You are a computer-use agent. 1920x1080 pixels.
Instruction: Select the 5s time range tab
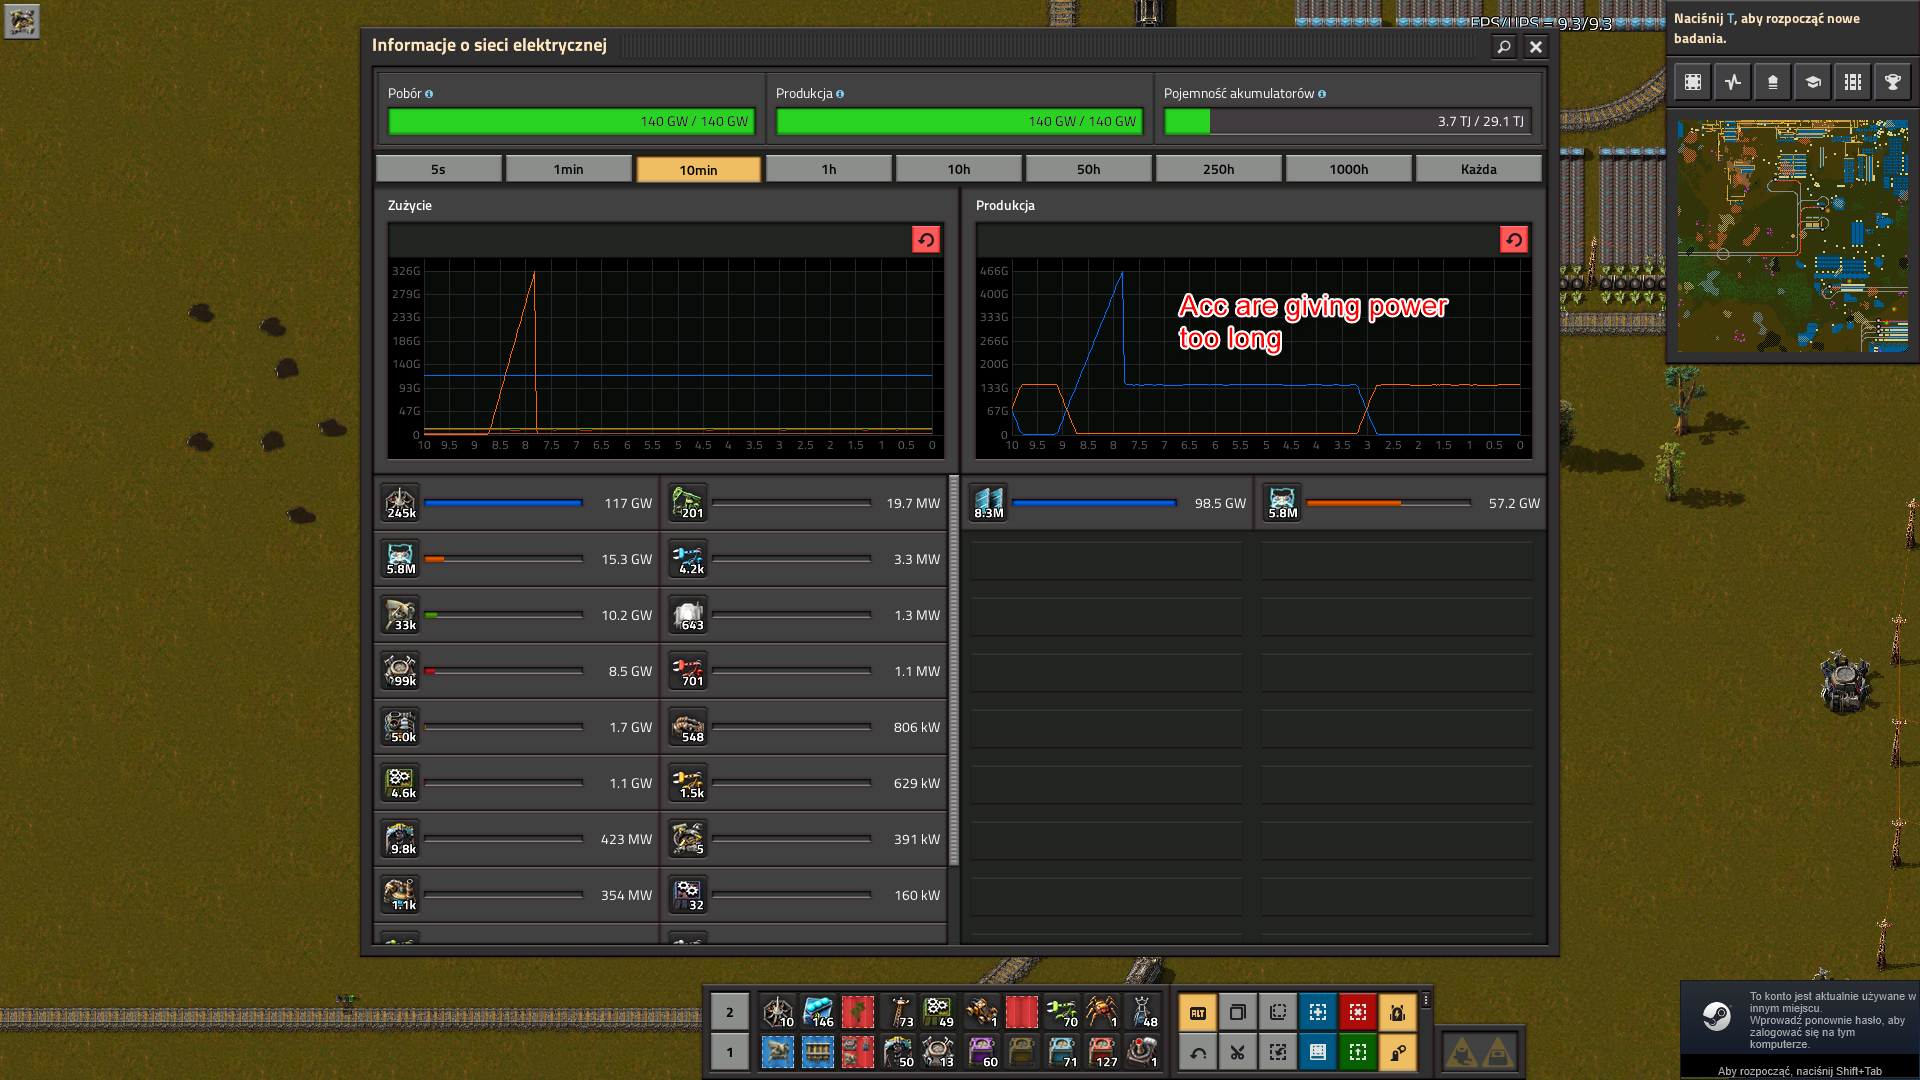(438, 169)
